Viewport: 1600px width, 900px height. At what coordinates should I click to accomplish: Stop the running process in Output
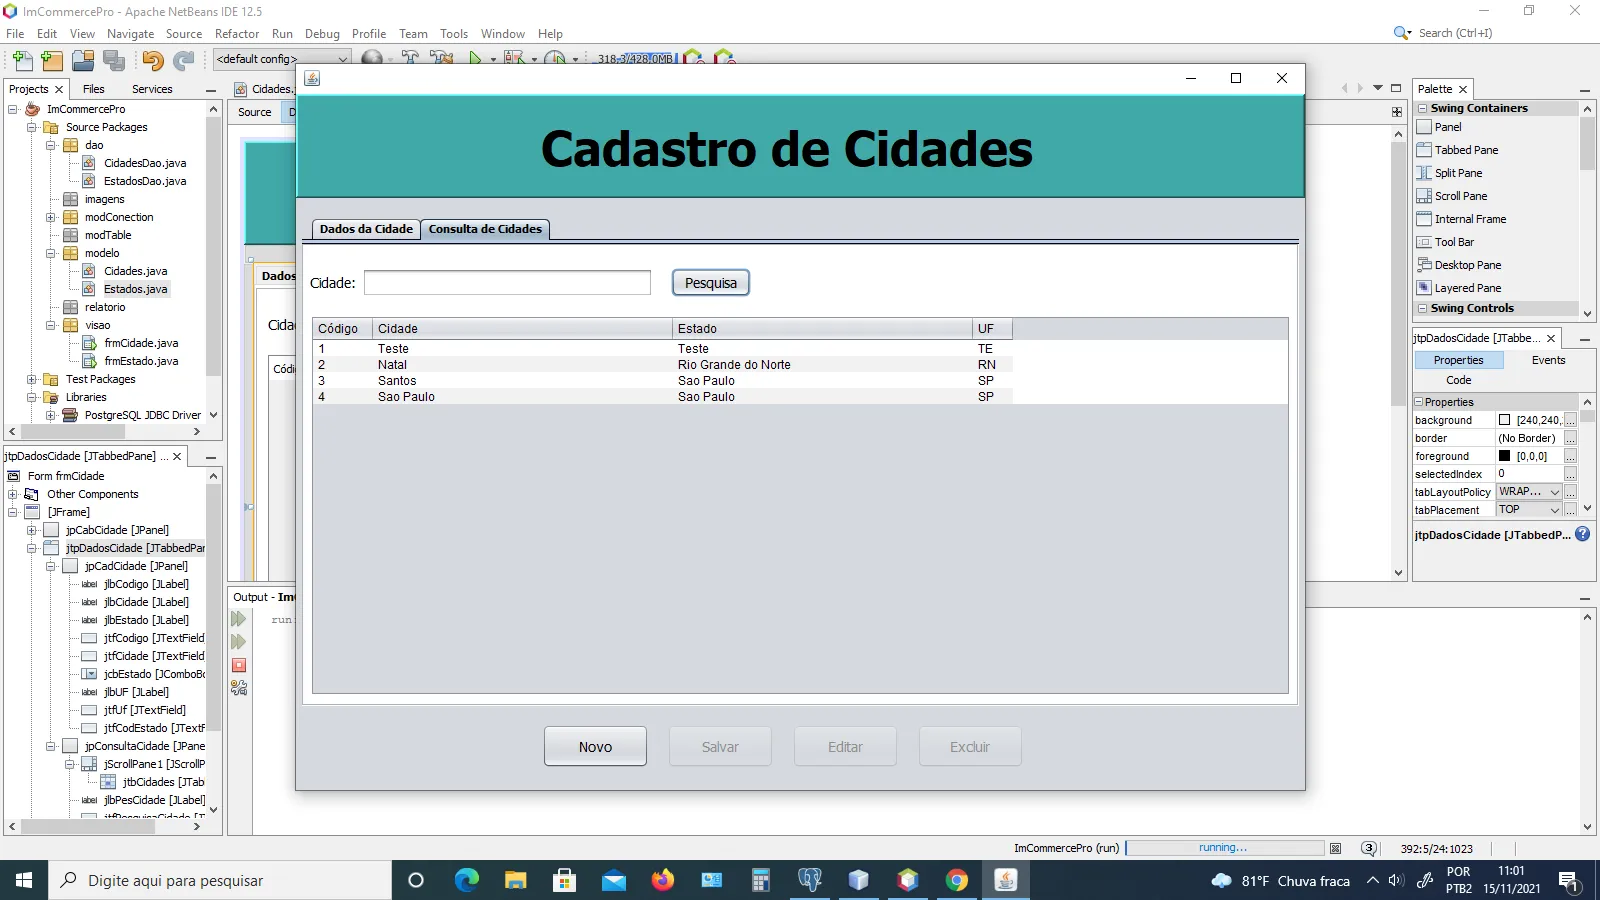pos(239,665)
